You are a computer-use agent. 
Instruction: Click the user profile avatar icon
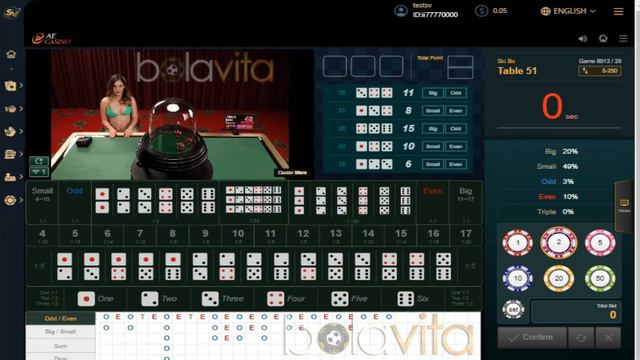coord(401,11)
